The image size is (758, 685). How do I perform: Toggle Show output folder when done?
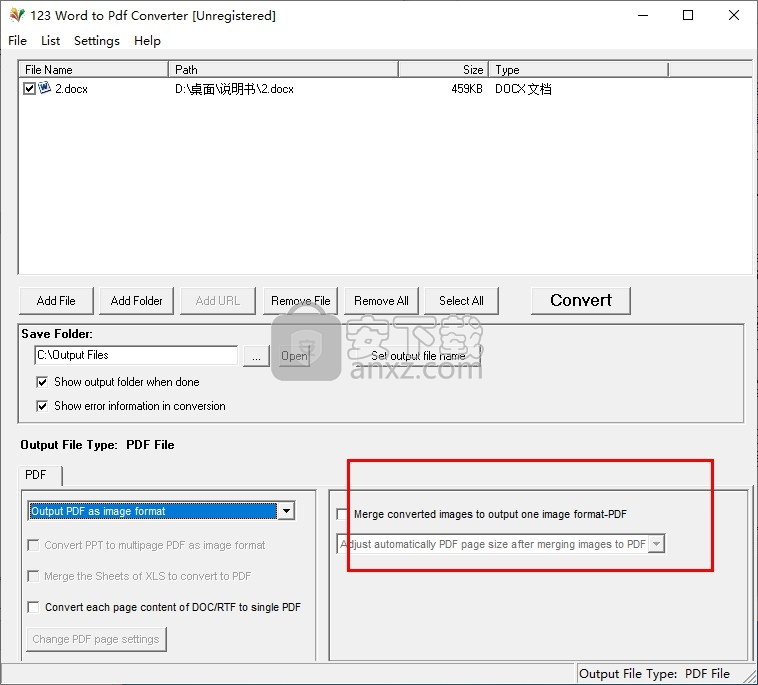[42, 382]
